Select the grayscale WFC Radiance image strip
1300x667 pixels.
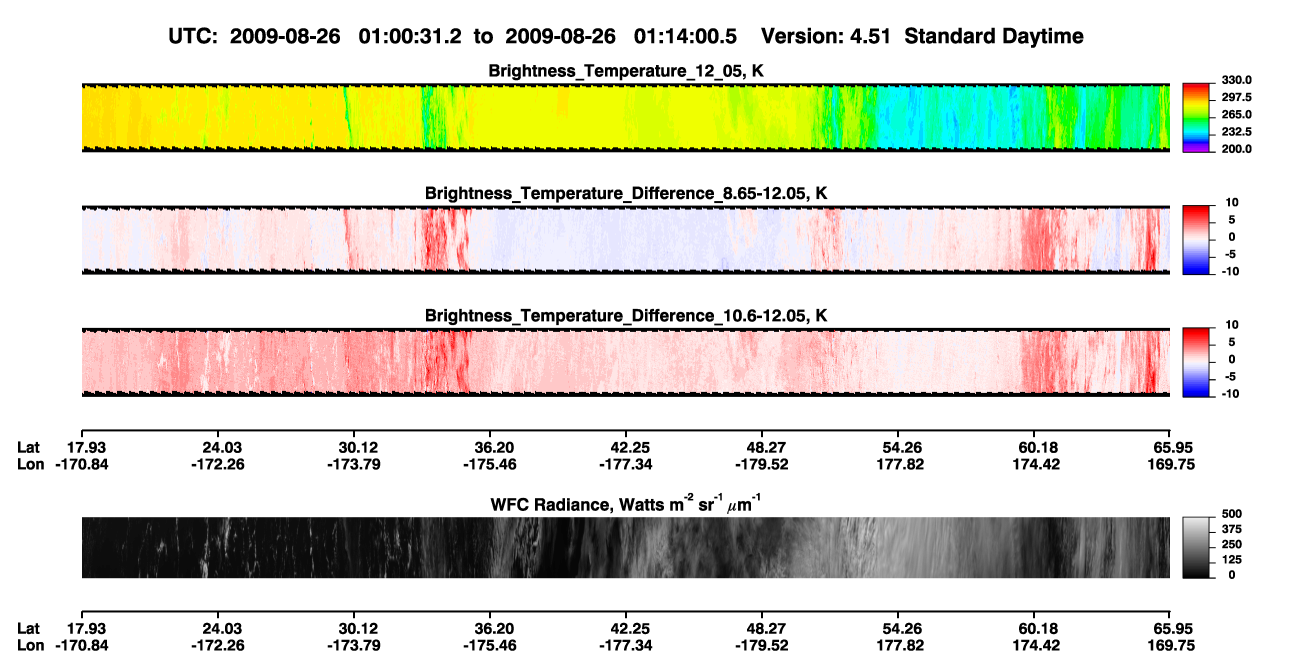coord(625,547)
